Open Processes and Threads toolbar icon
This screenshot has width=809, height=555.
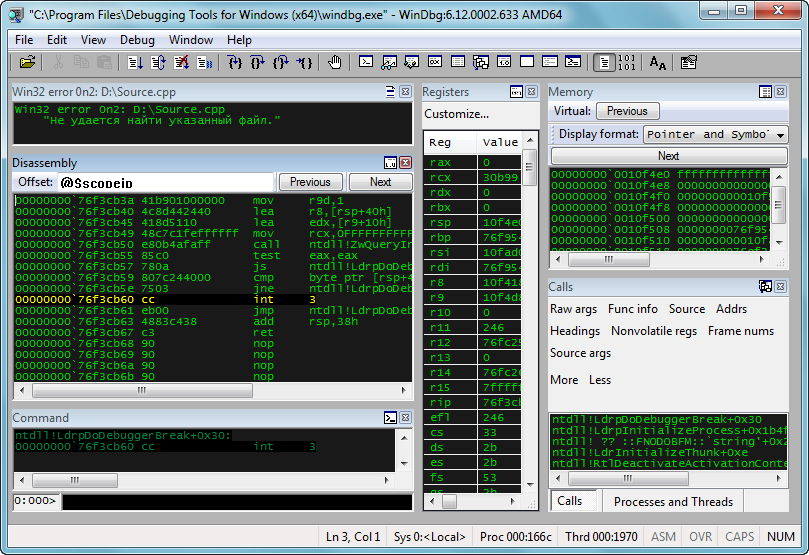pyautogui.click(x=549, y=62)
